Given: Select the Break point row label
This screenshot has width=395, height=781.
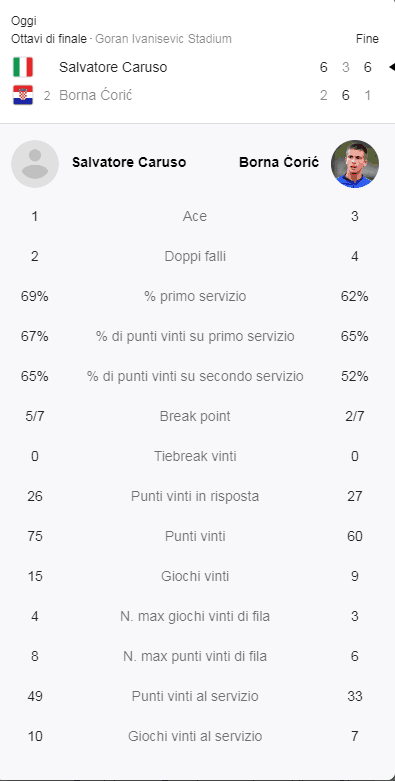Looking at the screenshot, I should [x=195, y=416].
